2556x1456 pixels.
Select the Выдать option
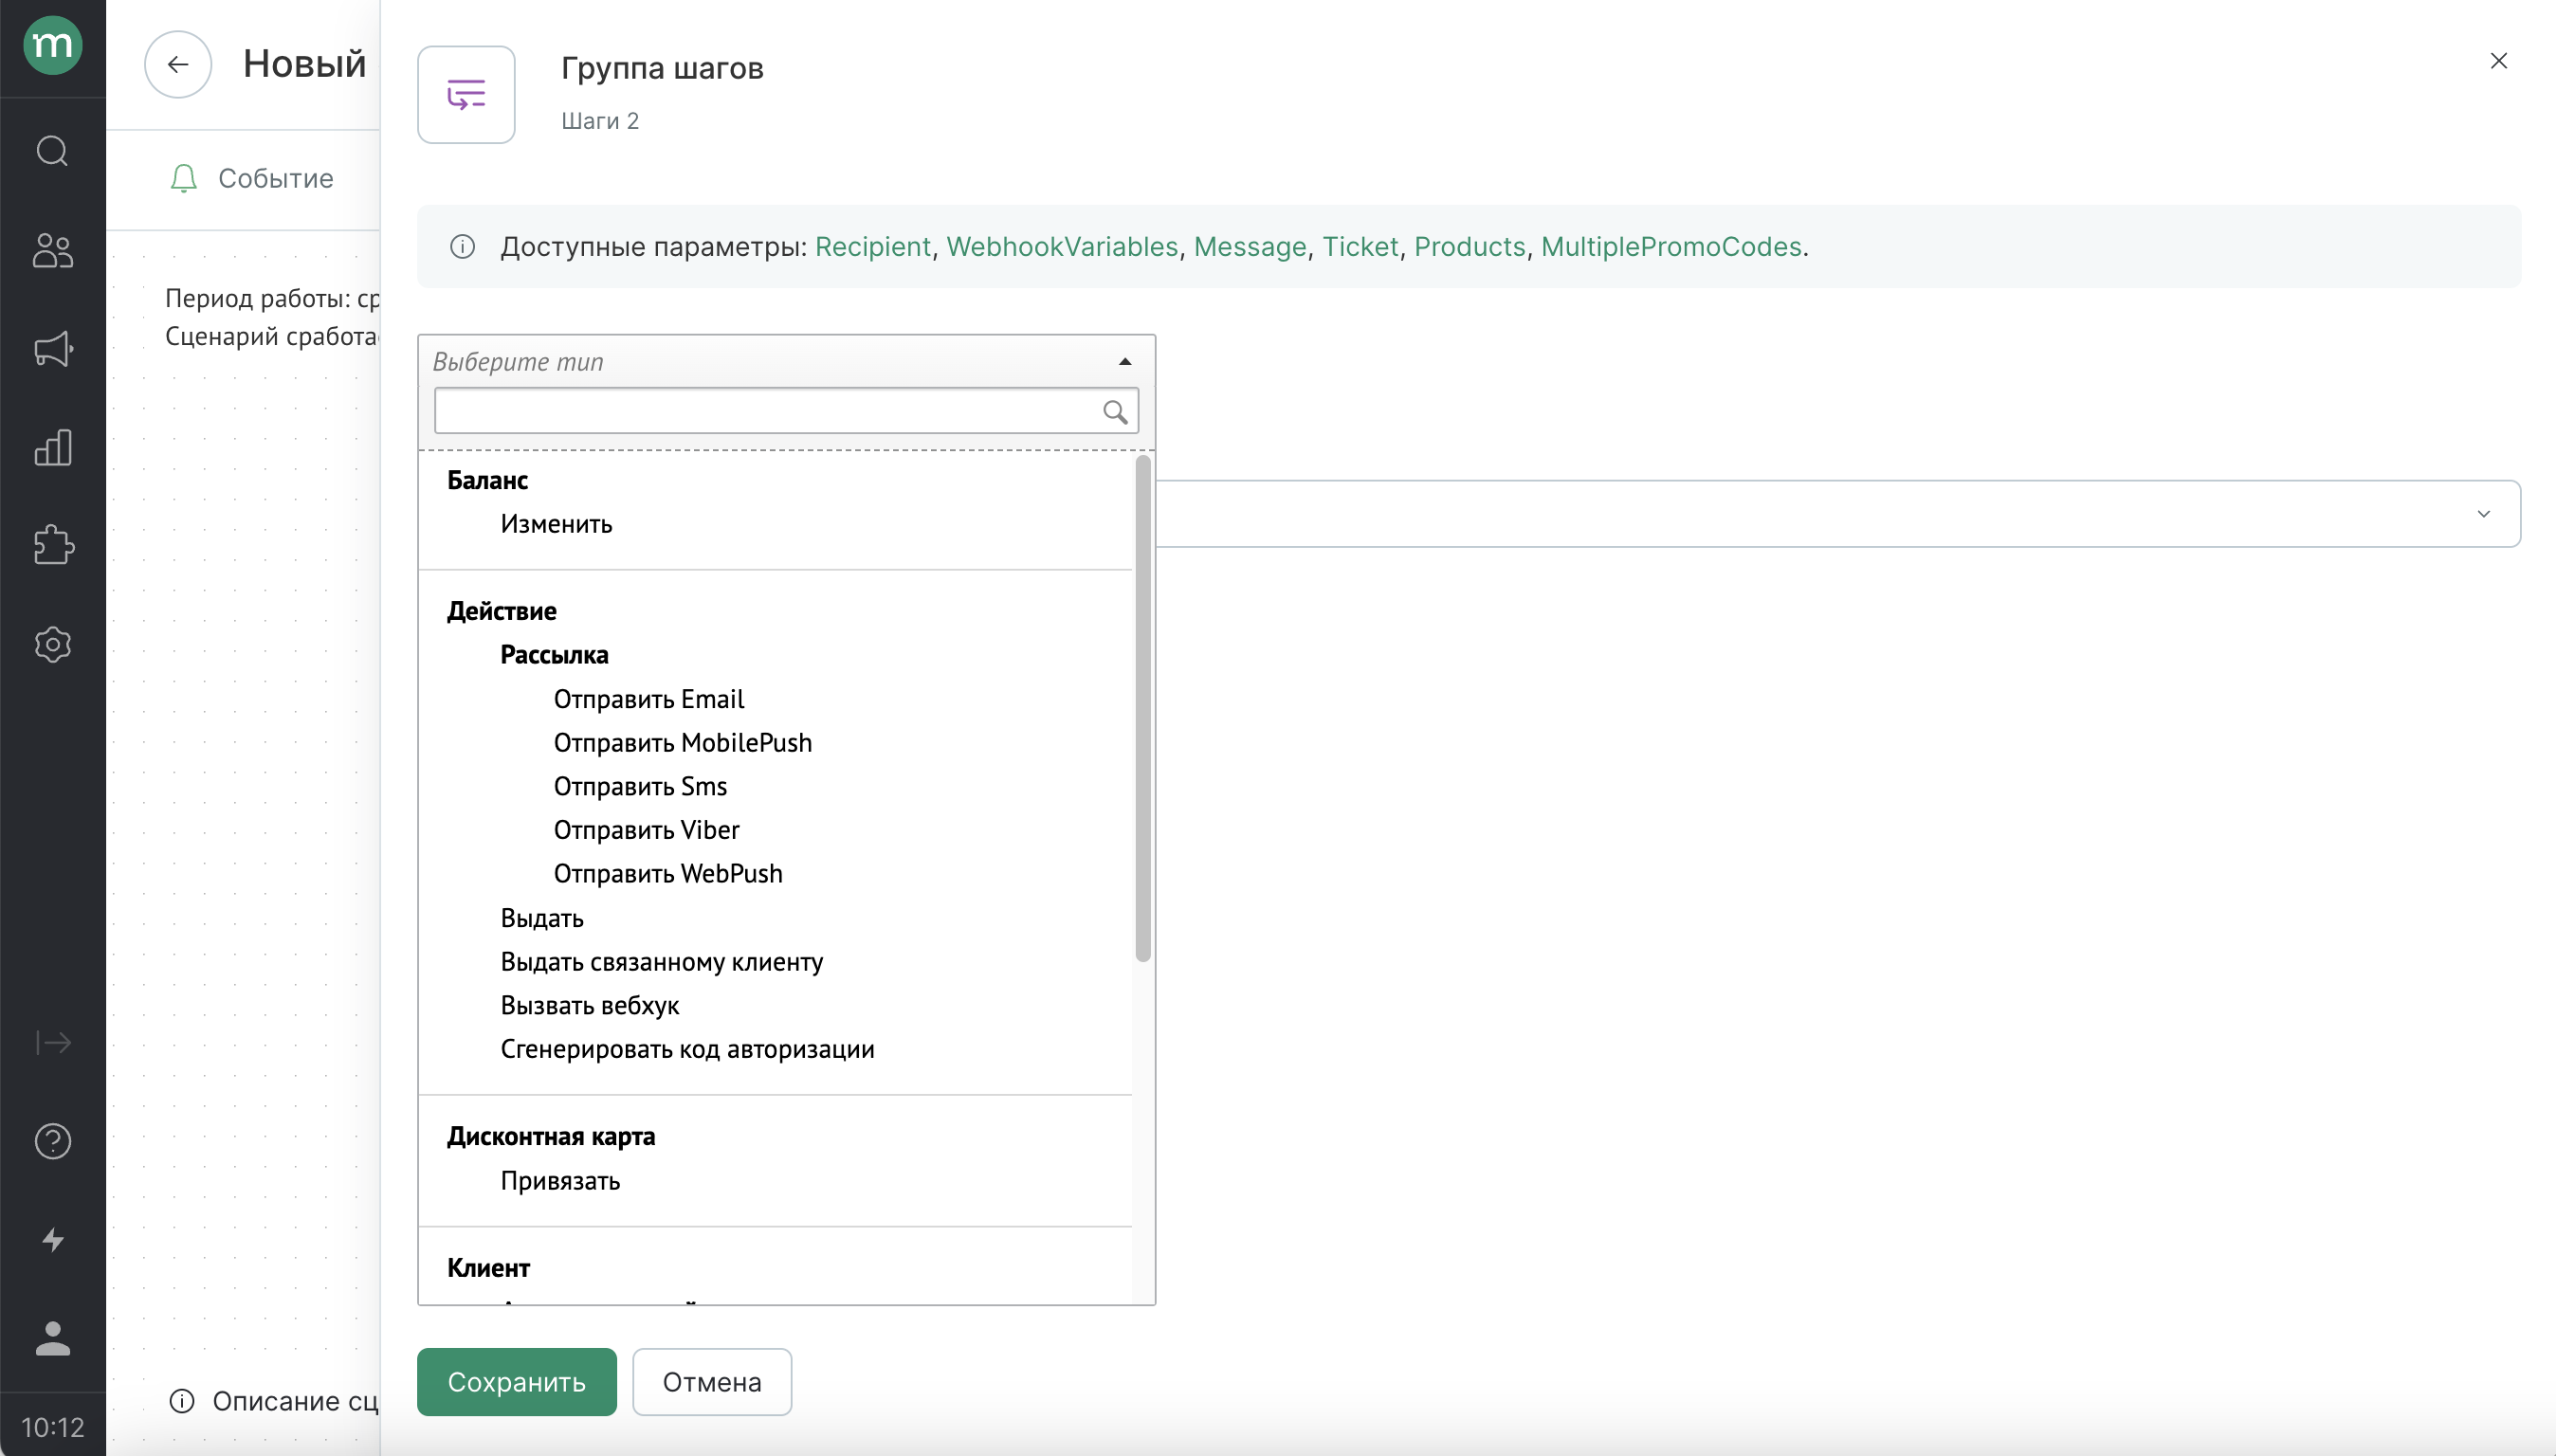click(x=542, y=918)
